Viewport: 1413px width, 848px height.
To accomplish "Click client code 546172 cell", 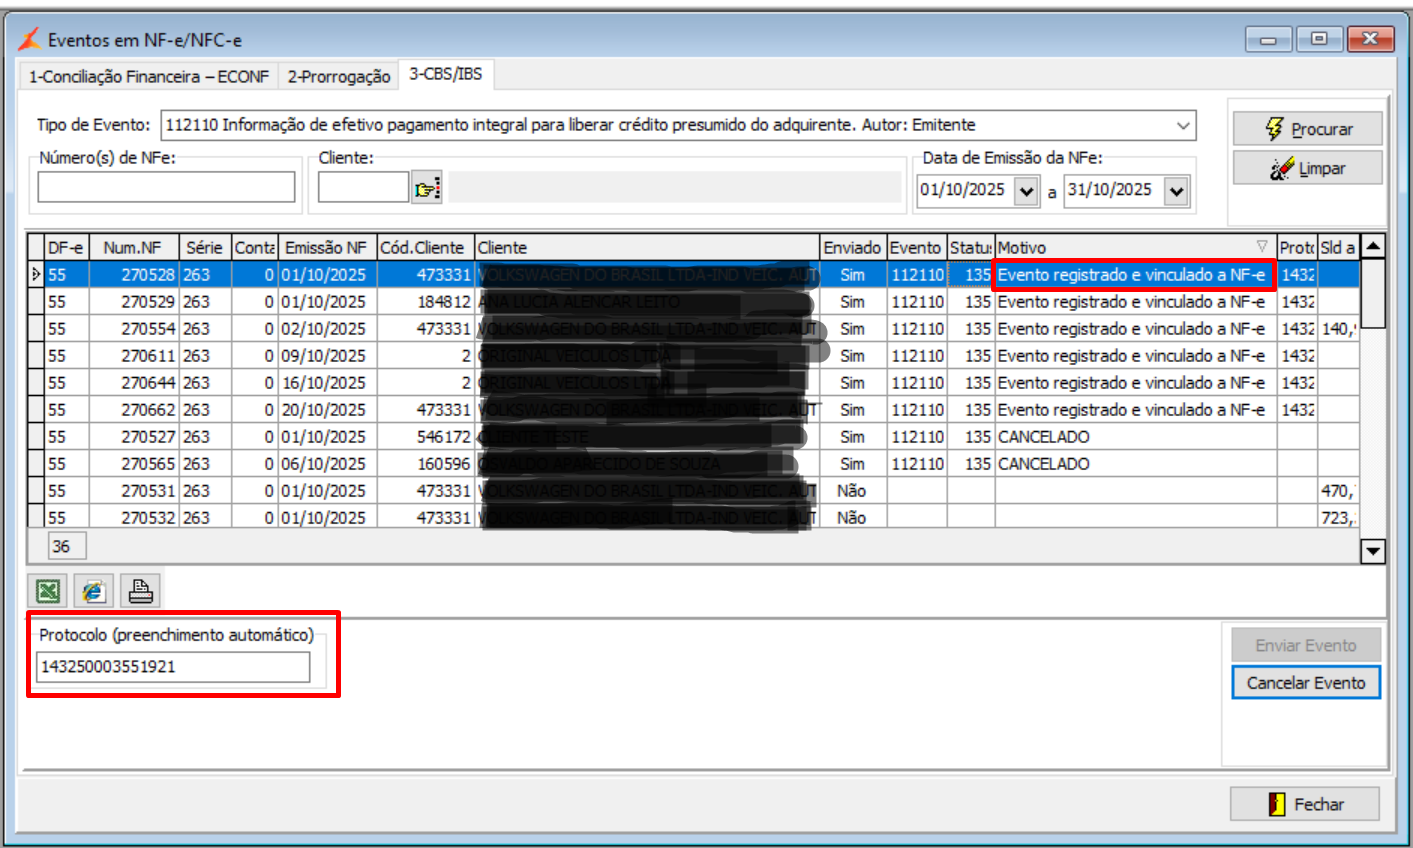I will [x=425, y=436].
